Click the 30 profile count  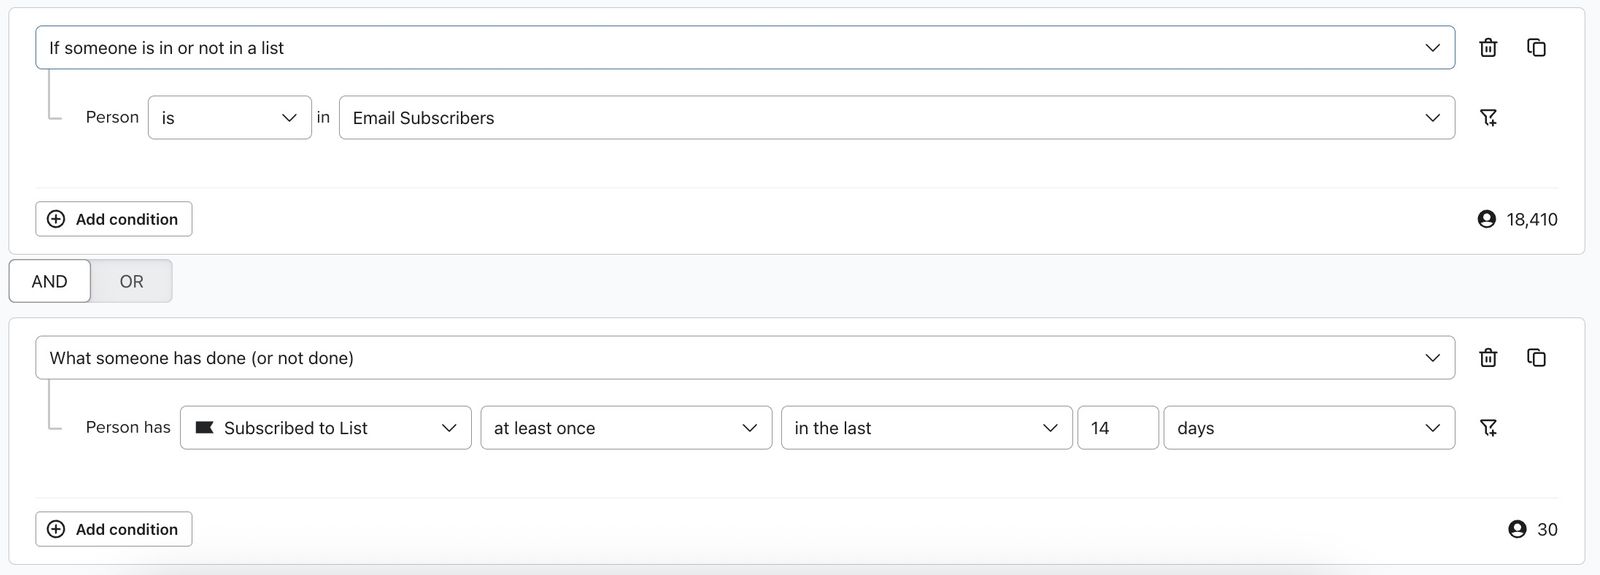coord(1547,529)
